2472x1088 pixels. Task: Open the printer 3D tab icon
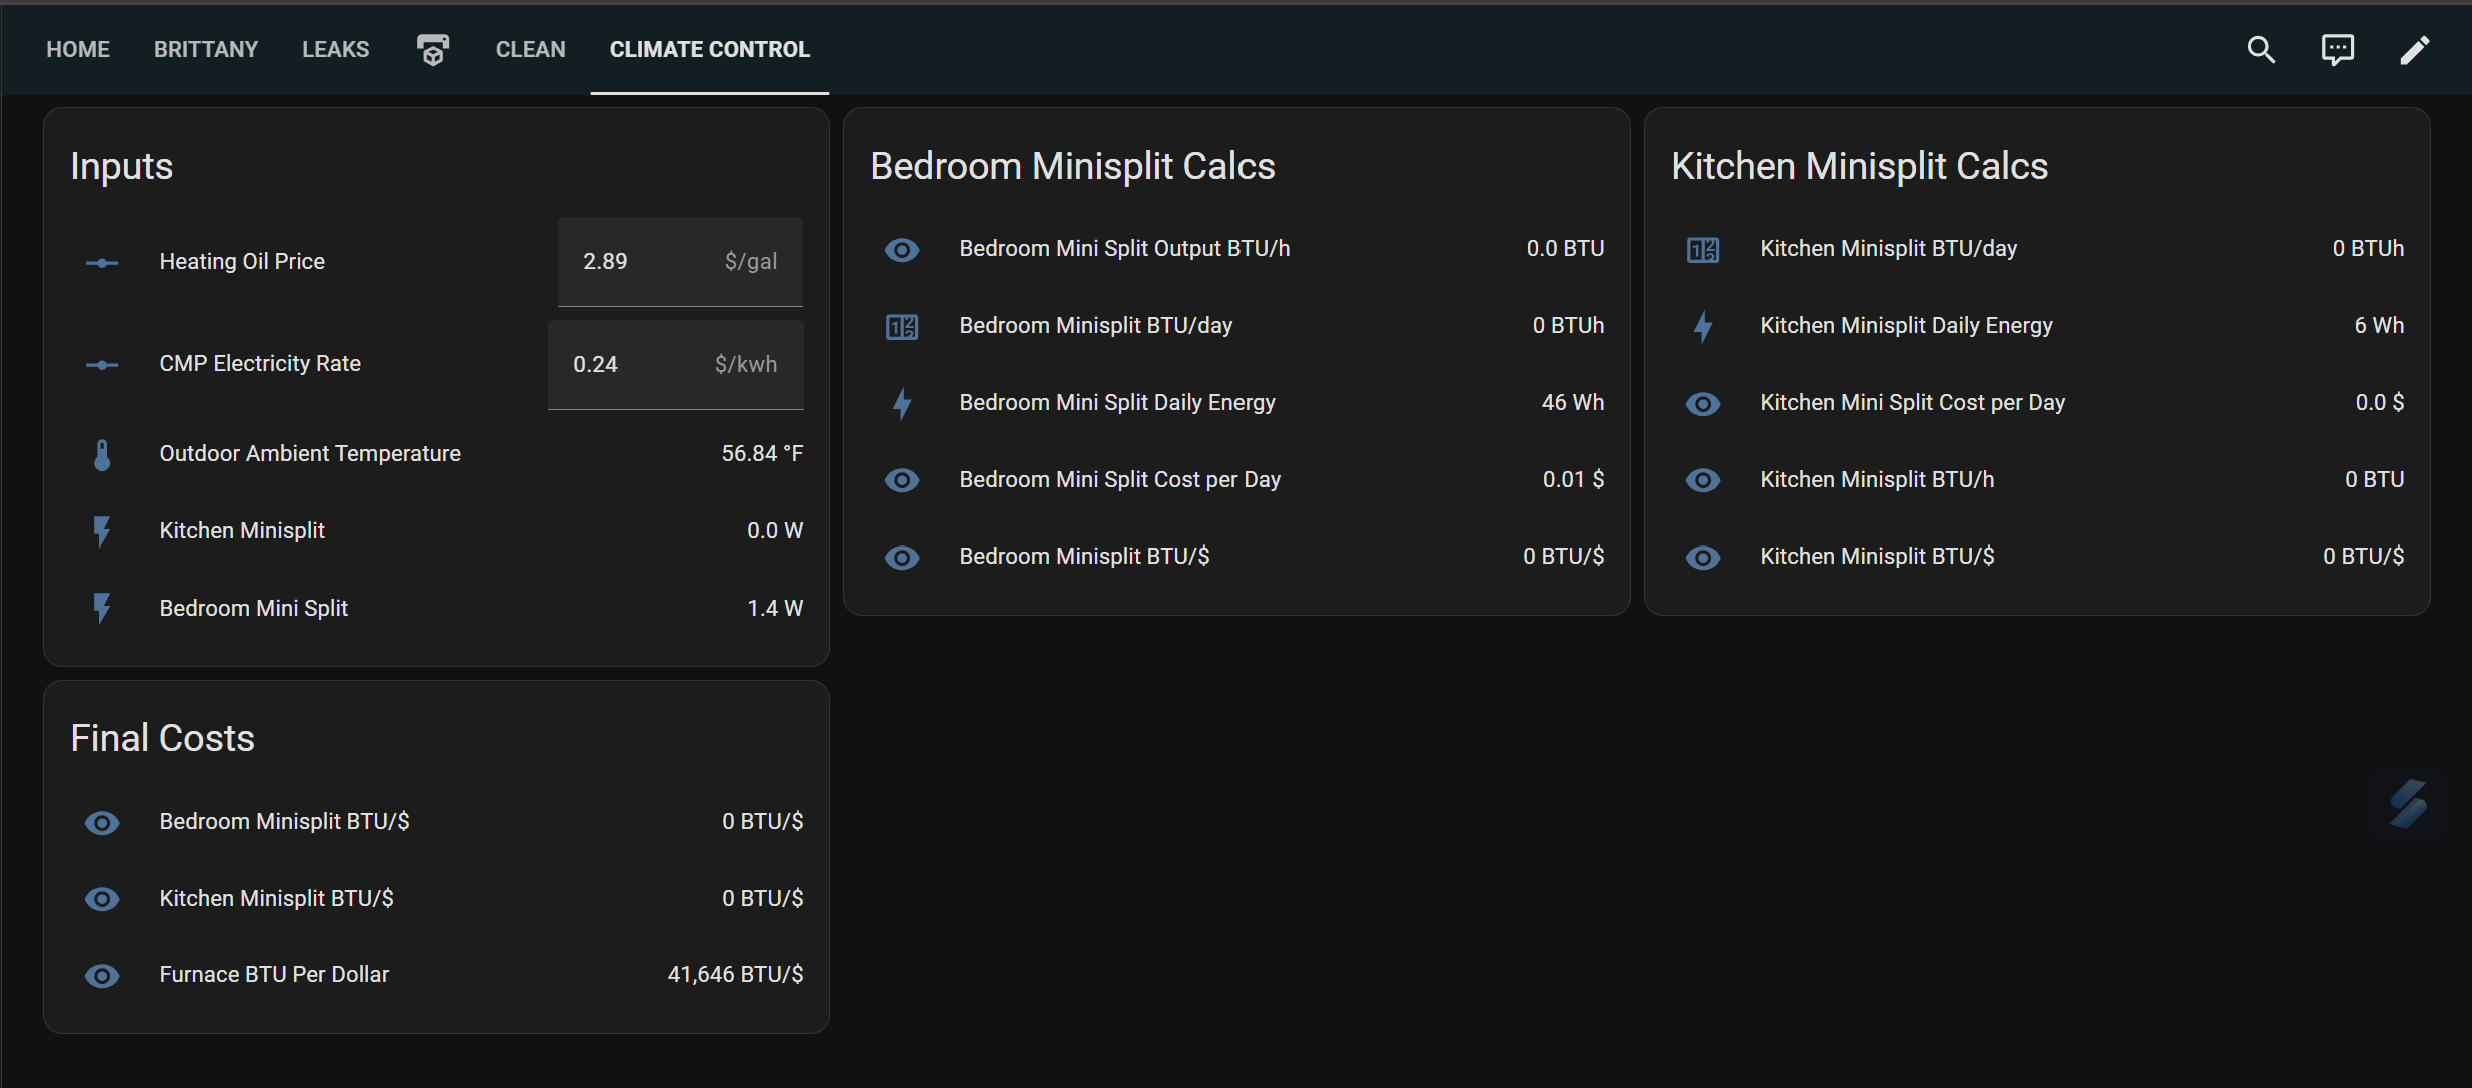click(x=432, y=49)
